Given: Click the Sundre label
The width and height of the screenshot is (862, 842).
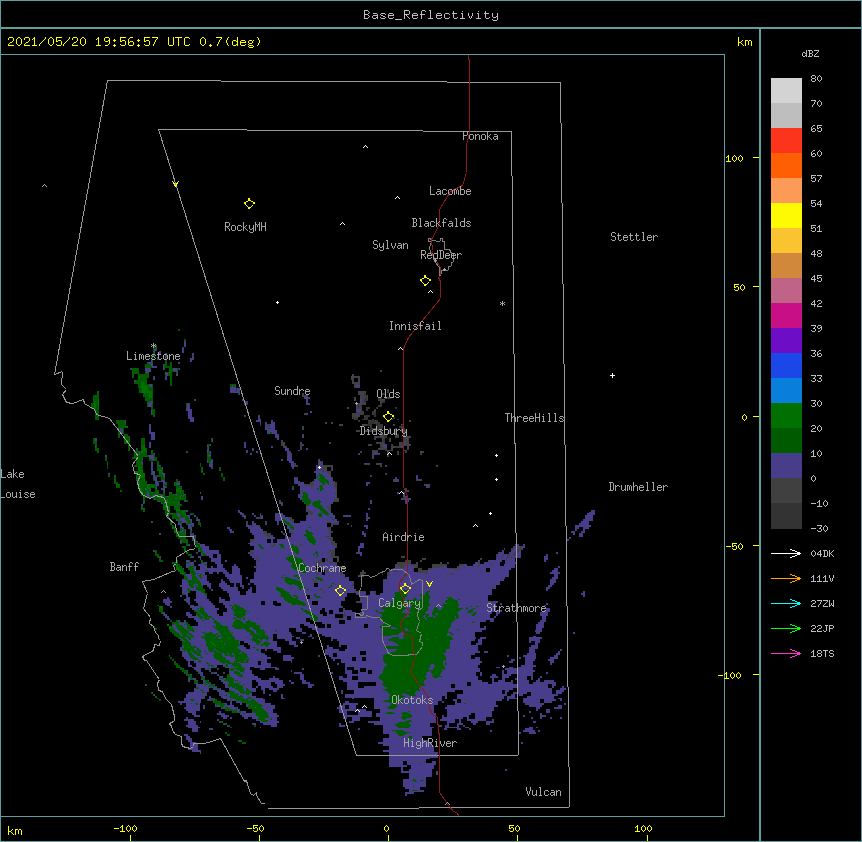Looking at the screenshot, I should click(292, 391).
